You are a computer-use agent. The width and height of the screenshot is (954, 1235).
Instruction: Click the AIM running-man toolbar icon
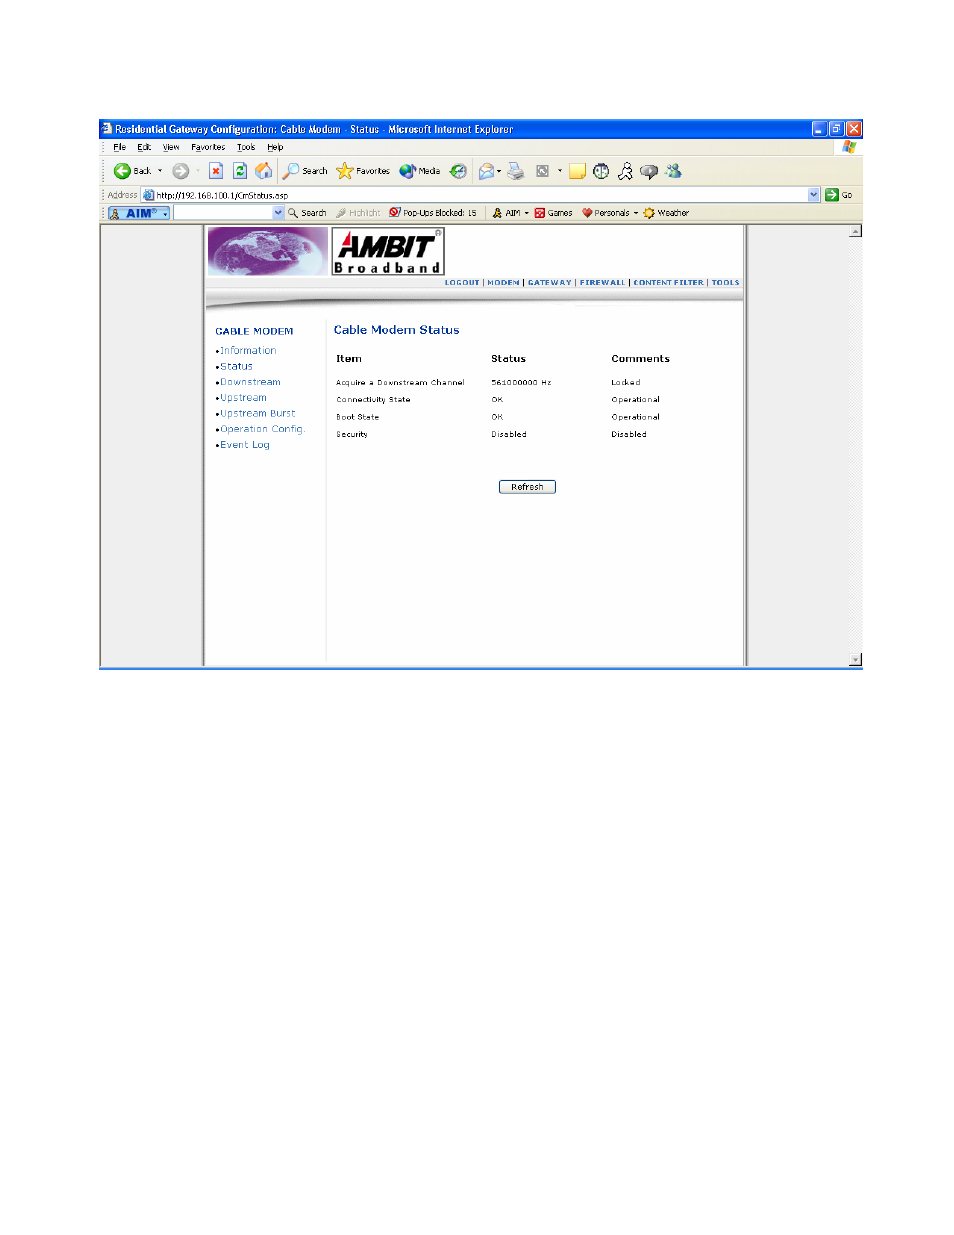(x=625, y=171)
